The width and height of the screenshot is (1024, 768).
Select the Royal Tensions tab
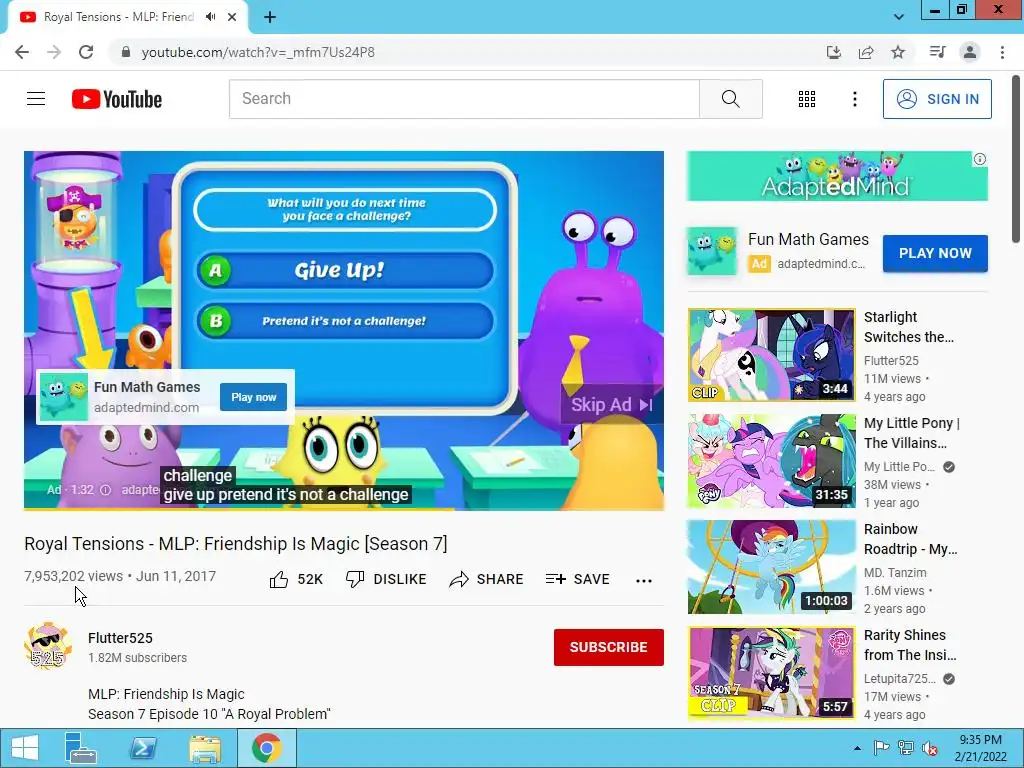click(x=127, y=17)
